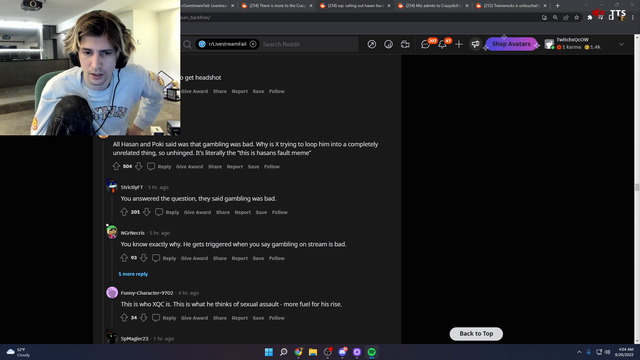The width and height of the screenshot is (640, 360).
Task: Expand 1 more reply thread
Action: (x=133, y=274)
